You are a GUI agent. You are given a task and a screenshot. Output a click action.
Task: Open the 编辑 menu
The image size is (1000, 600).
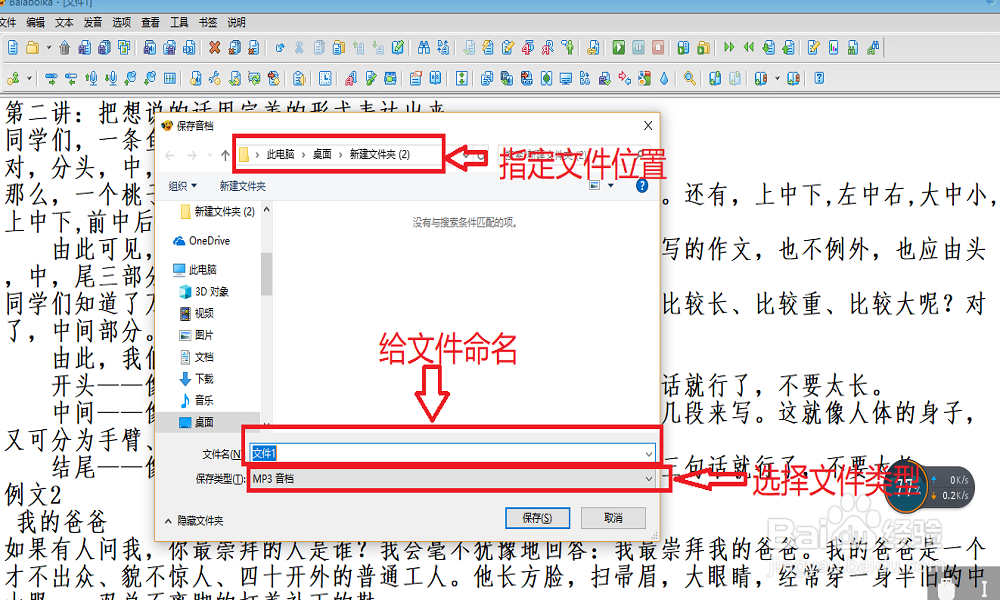pyautogui.click(x=36, y=22)
